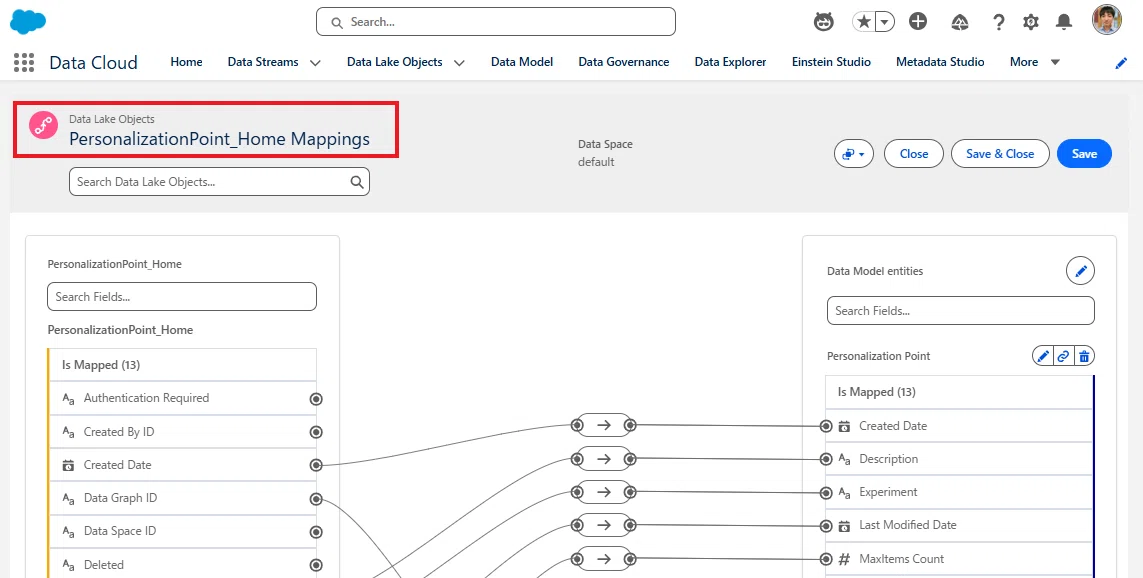Open the Data Streams tab
1143x578 pixels.
click(263, 62)
